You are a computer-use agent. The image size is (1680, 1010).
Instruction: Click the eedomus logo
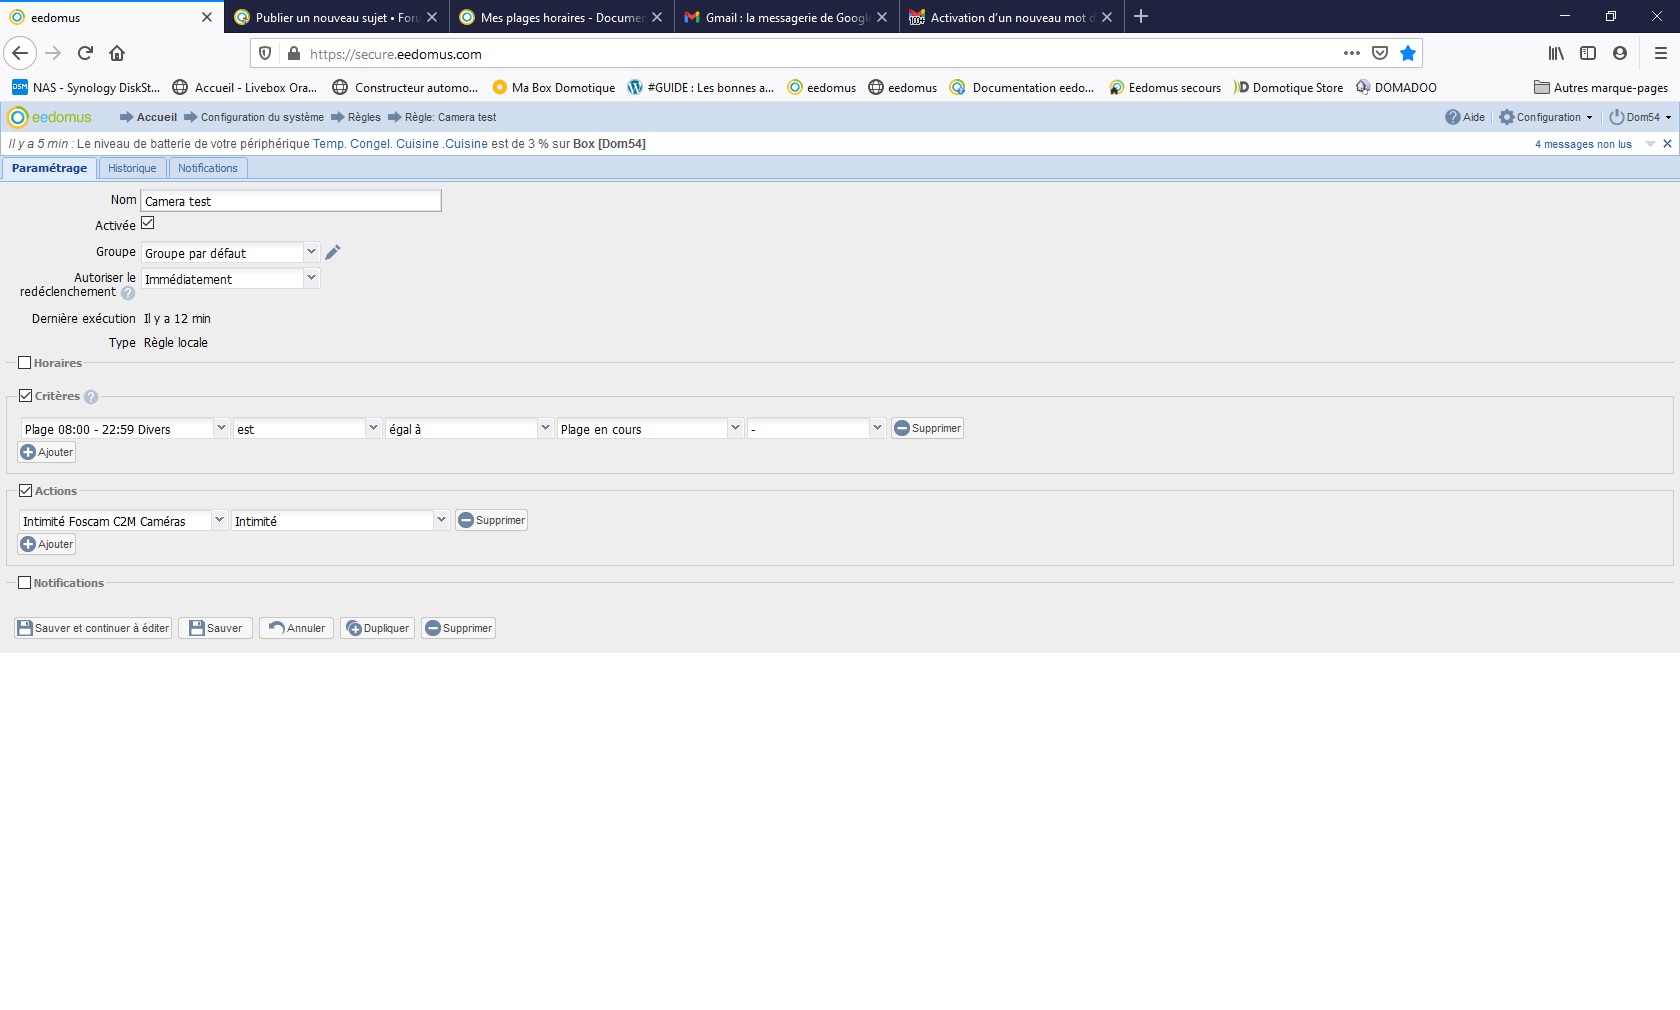click(x=50, y=117)
